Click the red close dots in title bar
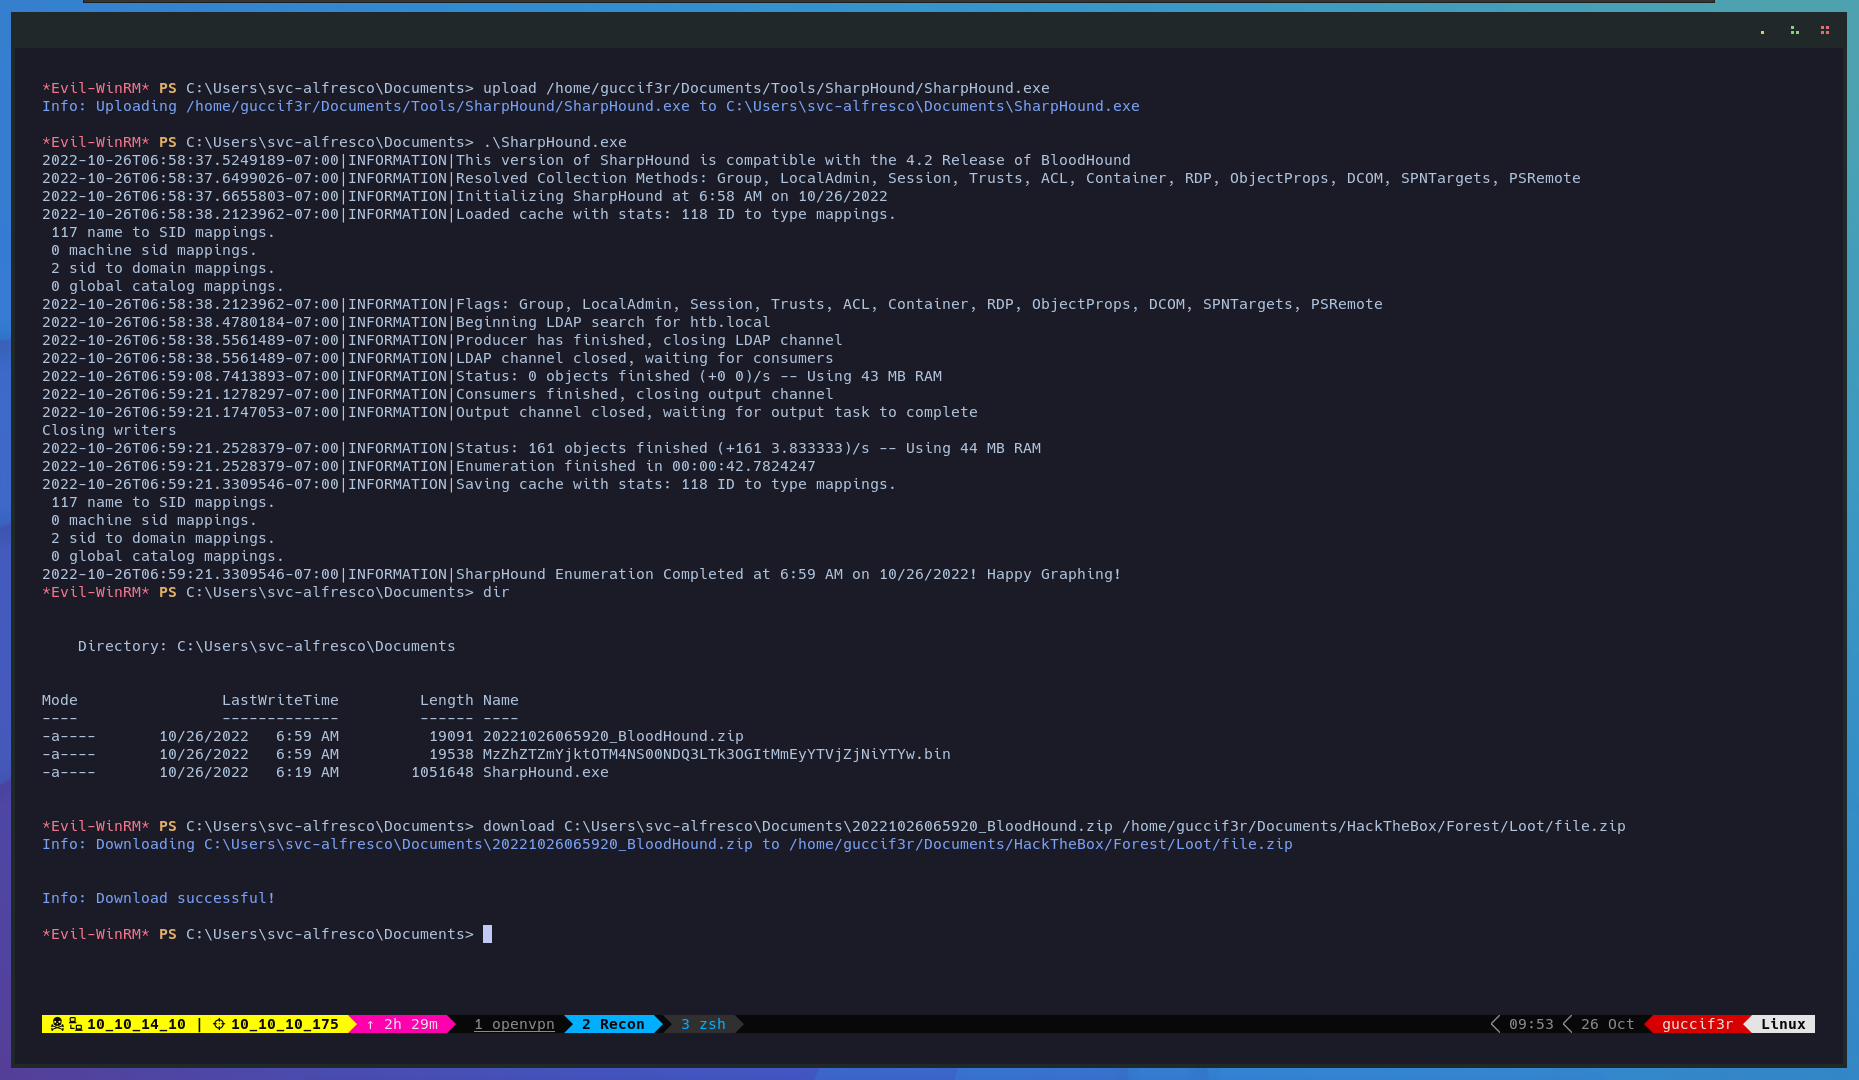 [1825, 30]
